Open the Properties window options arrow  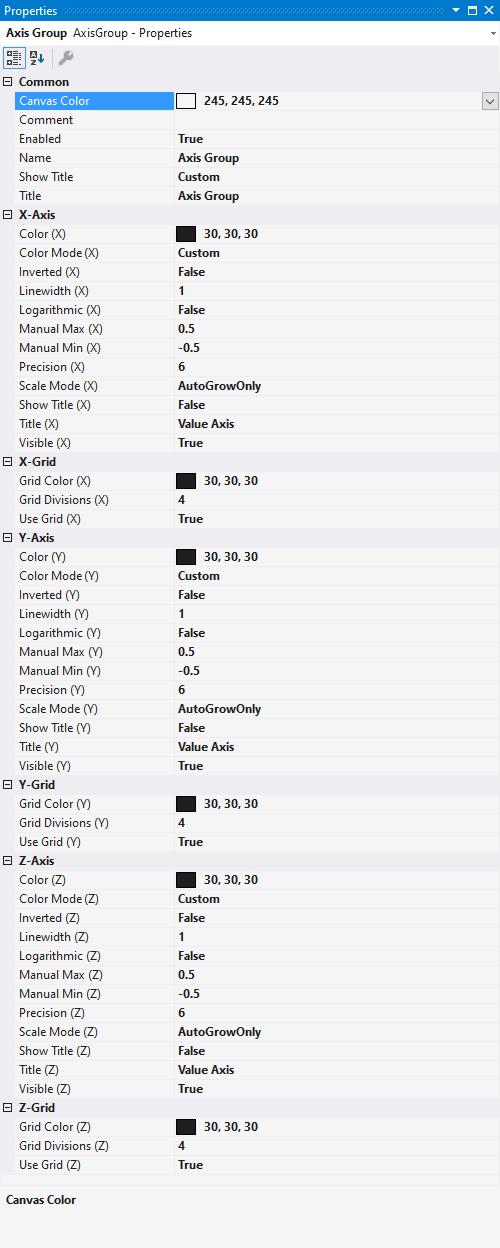point(457,10)
